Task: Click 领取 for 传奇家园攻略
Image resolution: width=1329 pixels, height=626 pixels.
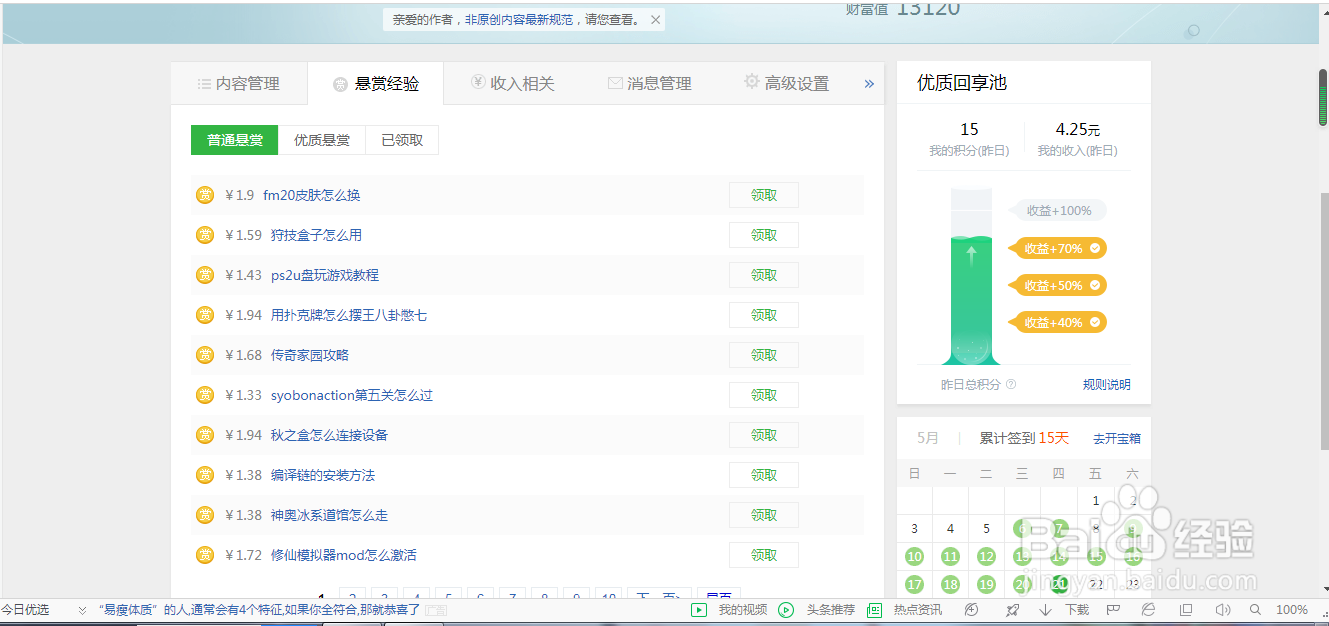Action: (763, 355)
